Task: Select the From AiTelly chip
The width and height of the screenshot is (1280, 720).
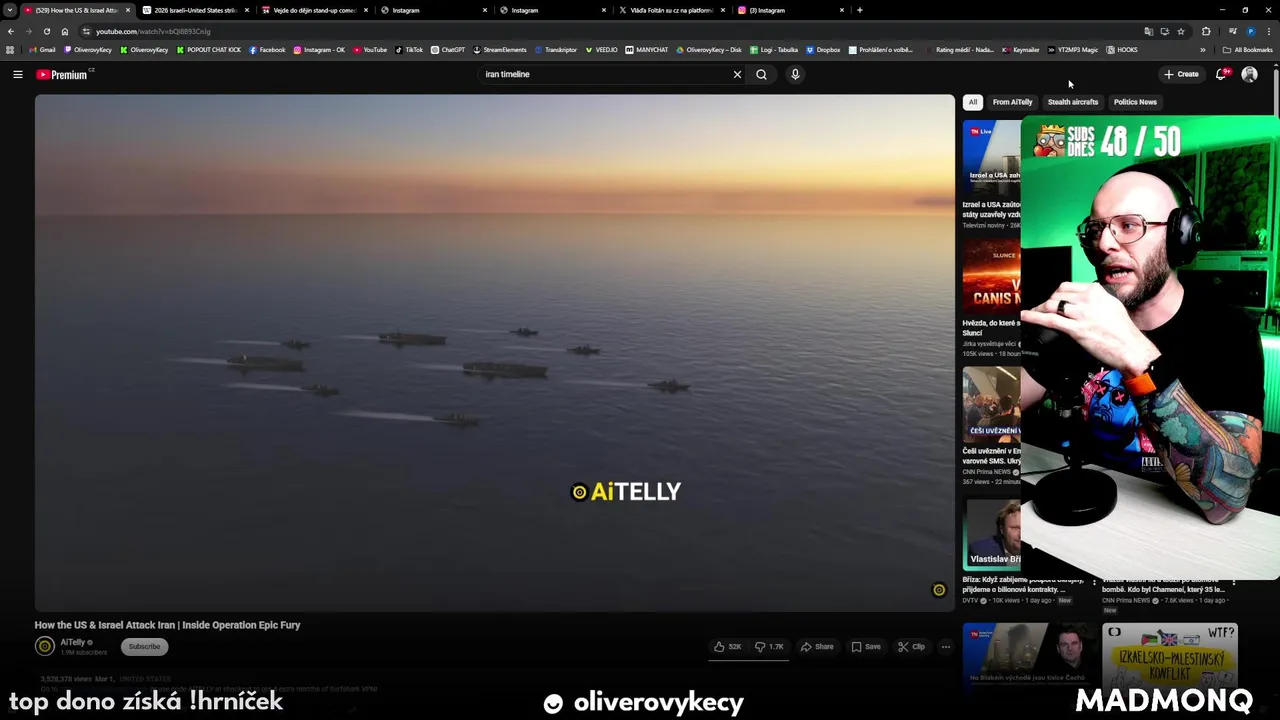Action: (1012, 102)
